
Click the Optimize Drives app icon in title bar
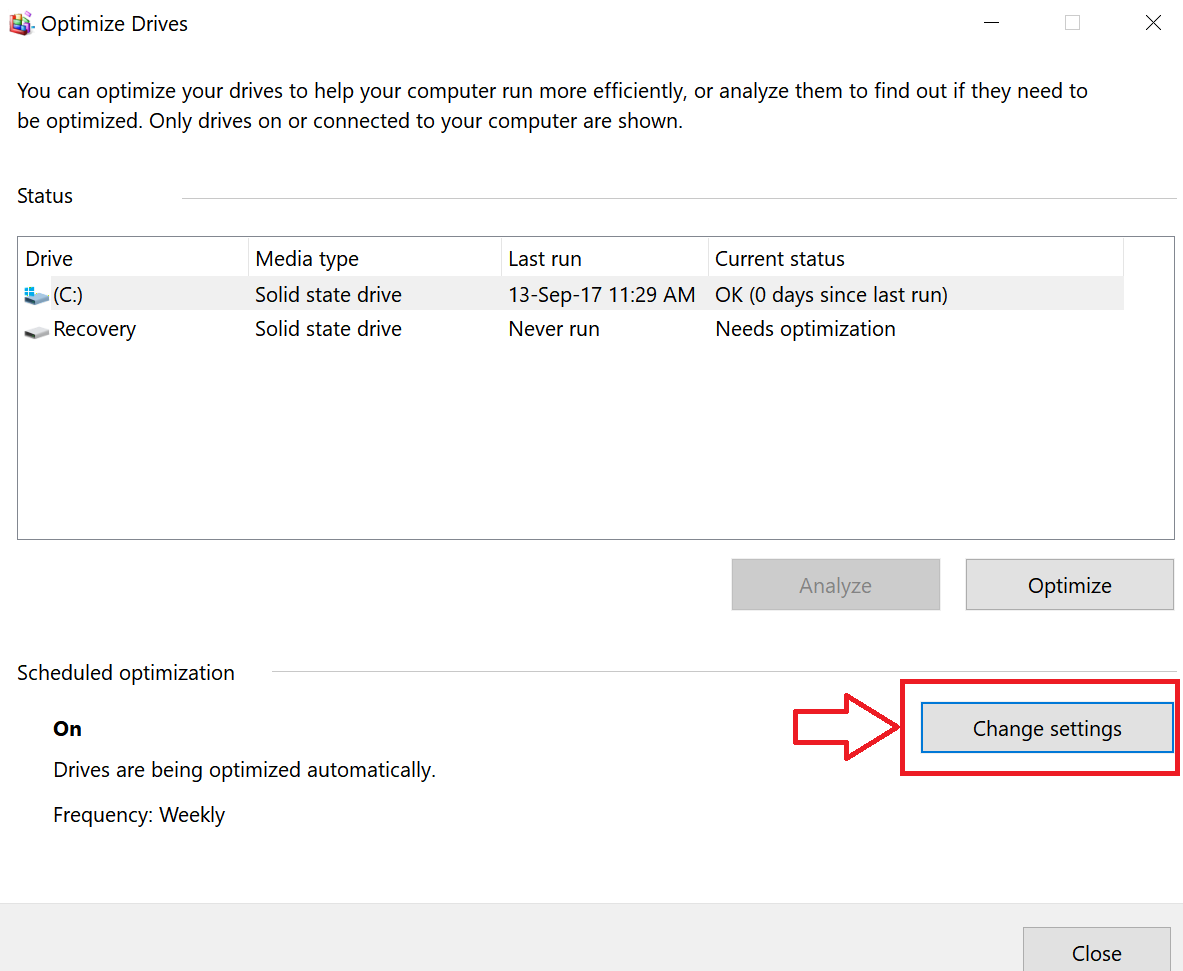pyautogui.click(x=20, y=23)
